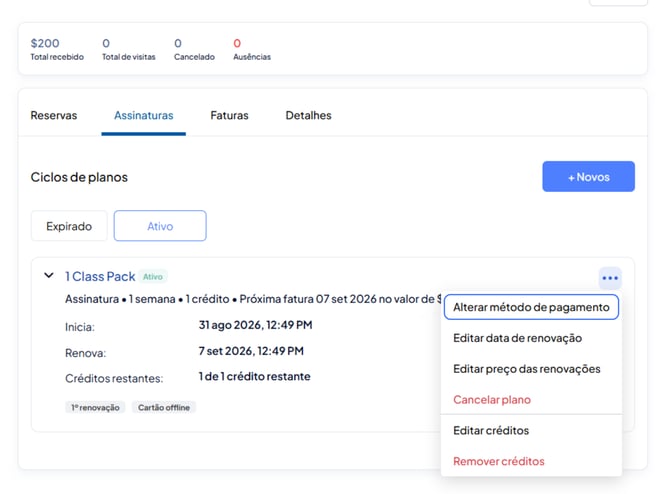Click the renewal date 7 set 2026, 12:49 PM

point(251,351)
